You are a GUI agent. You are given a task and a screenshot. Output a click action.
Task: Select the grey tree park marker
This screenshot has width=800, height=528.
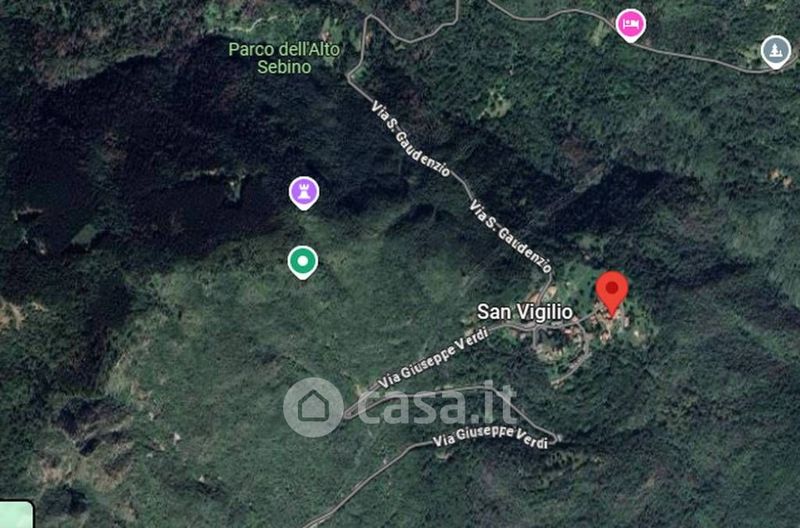pyautogui.click(x=776, y=52)
